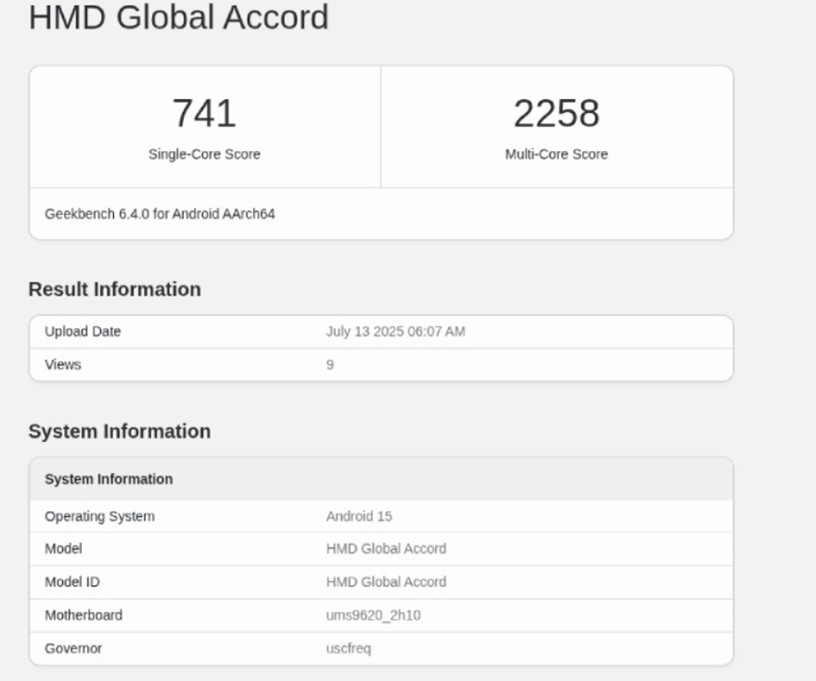816x681 pixels.
Task: Click the 2258 multi-core score number
Action: 556,113
